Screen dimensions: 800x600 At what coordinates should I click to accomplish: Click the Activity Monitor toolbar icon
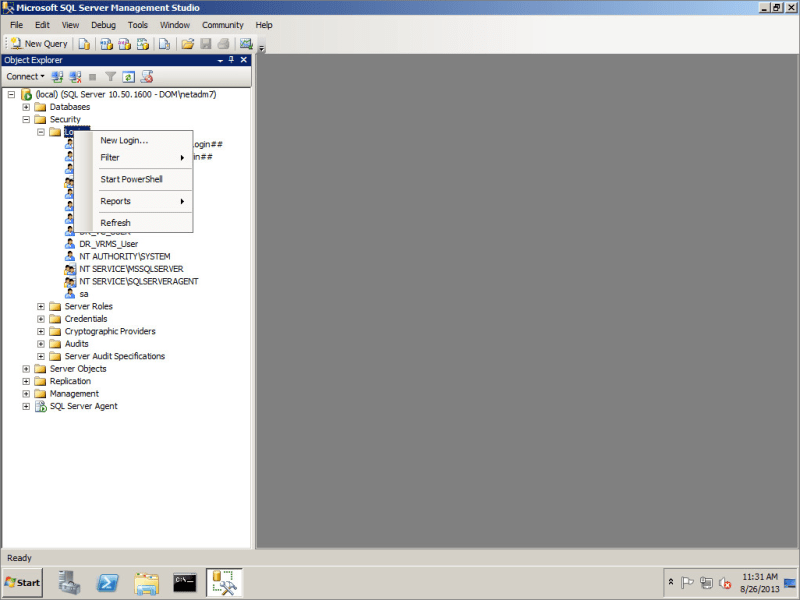coord(246,44)
